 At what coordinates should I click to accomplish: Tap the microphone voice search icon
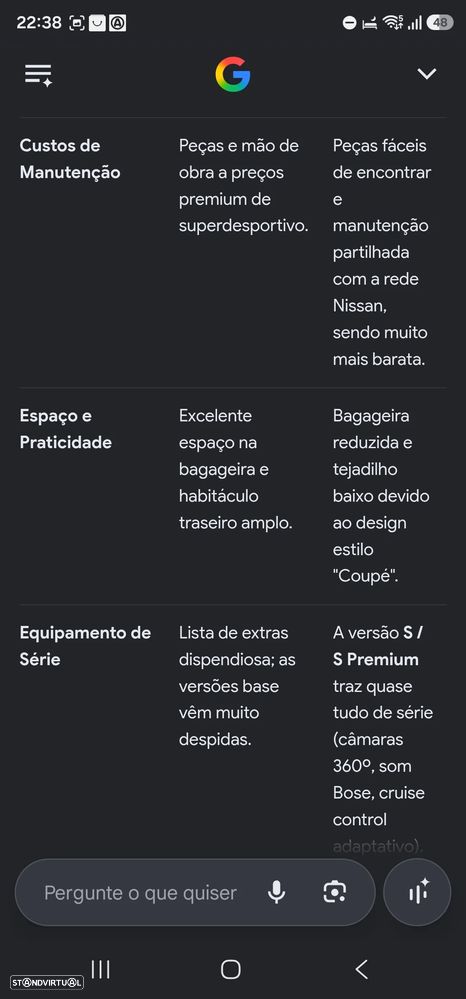pyautogui.click(x=276, y=892)
